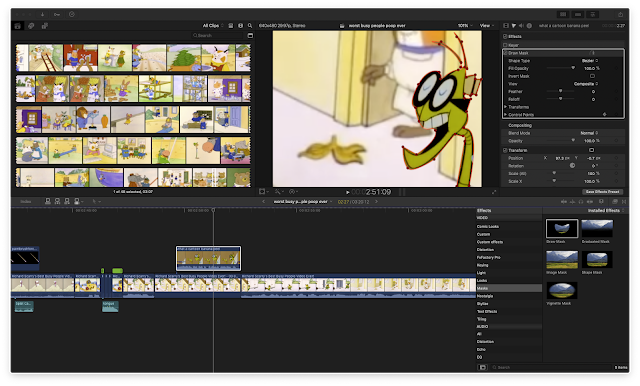The height and width of the screenshot is (386, 640).
Task: Open the Info inspector icon
Action: [x=529, y=26]
